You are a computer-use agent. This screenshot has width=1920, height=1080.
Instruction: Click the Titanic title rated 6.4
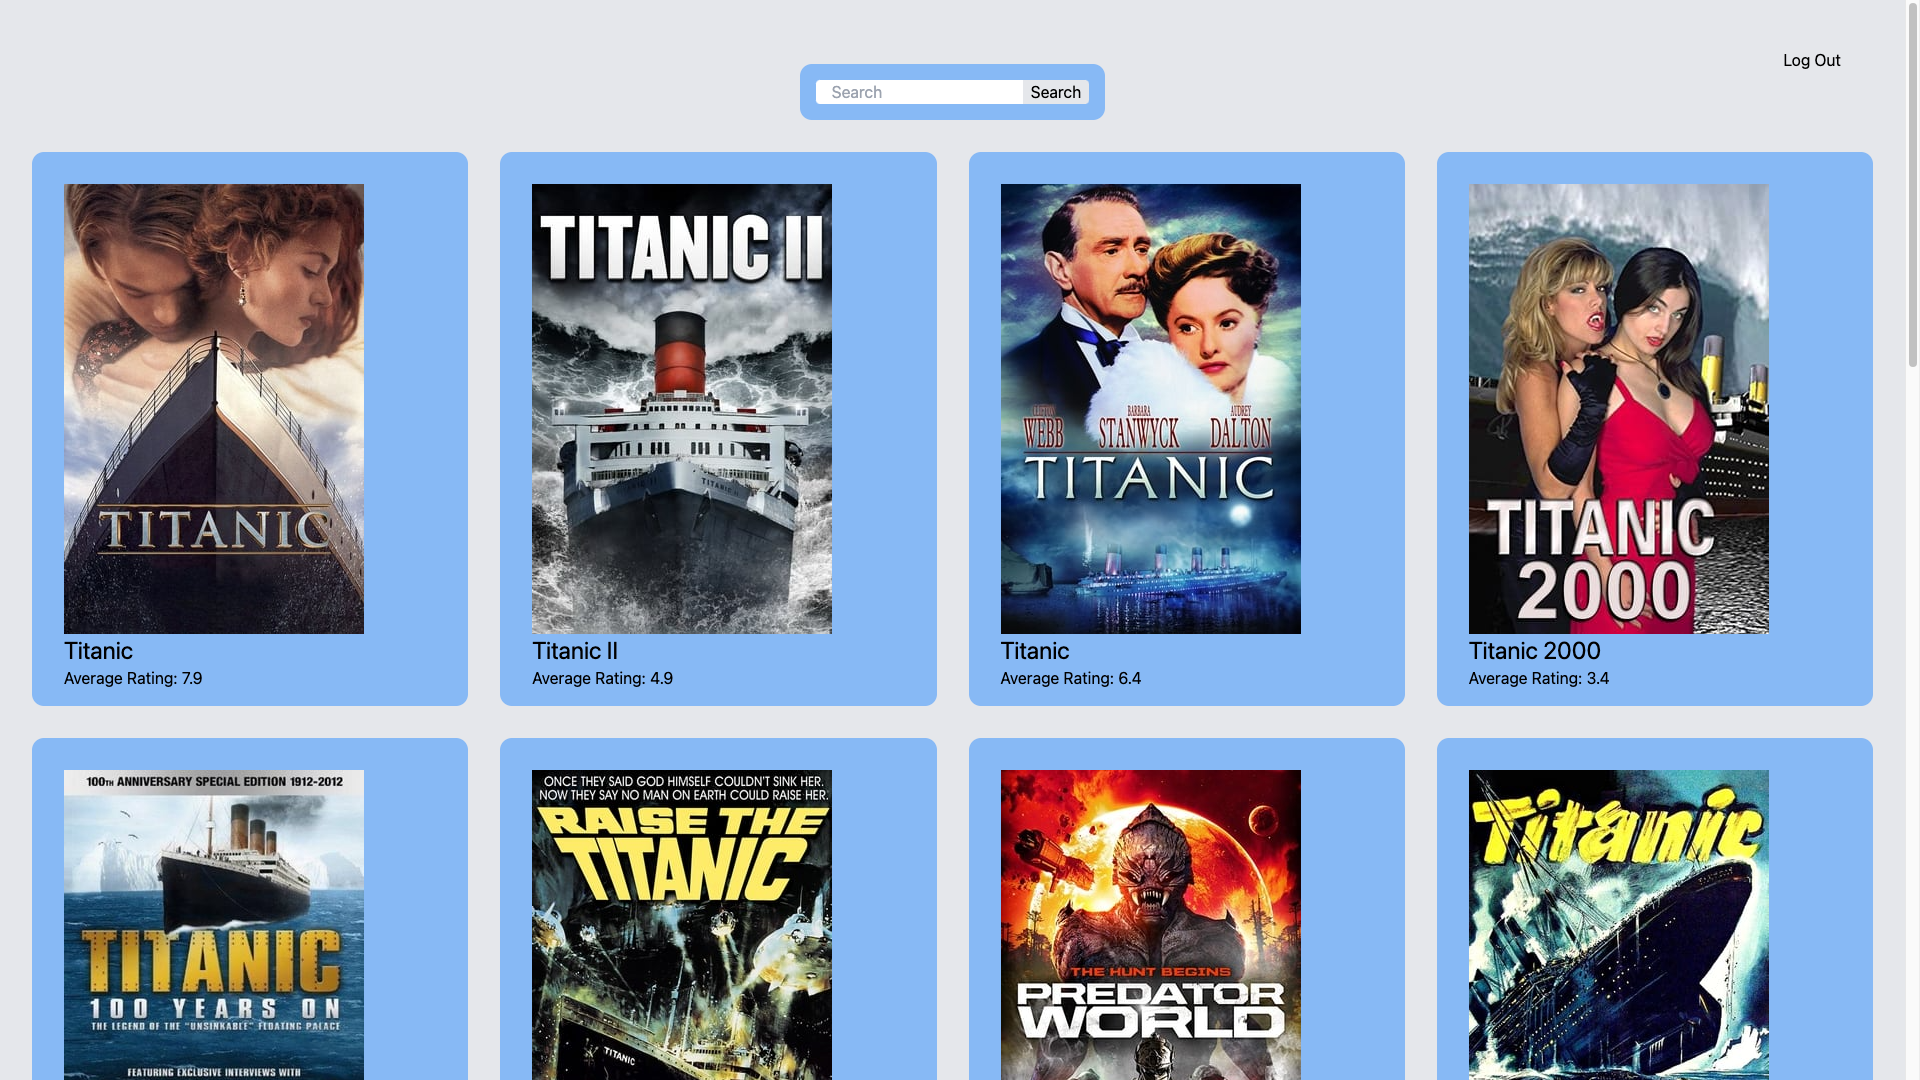(1034, 651)
